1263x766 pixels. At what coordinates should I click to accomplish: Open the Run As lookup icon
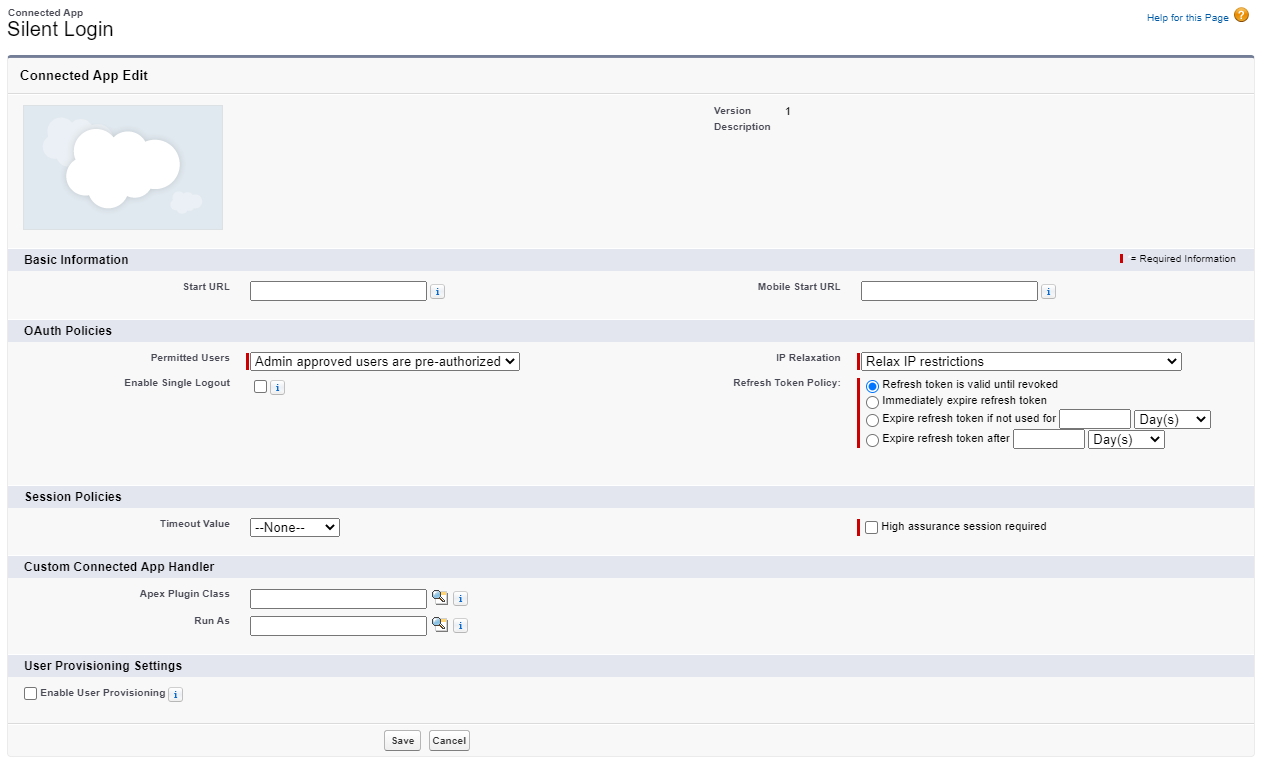[439, 624]
